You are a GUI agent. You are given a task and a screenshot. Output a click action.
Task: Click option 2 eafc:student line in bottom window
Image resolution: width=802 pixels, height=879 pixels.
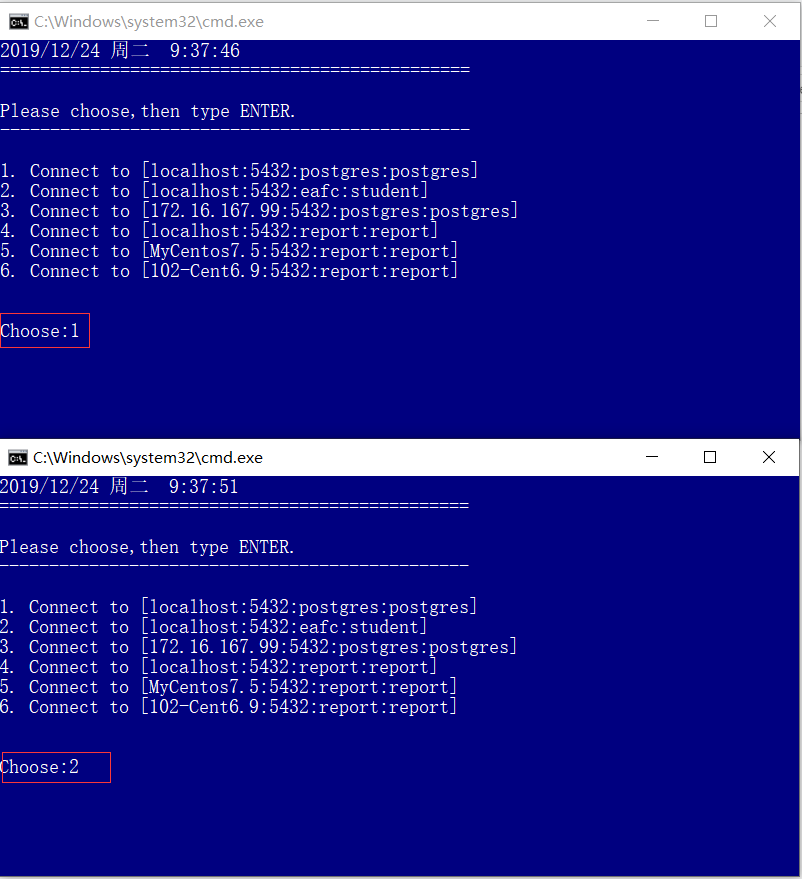[x=213, y=627]
